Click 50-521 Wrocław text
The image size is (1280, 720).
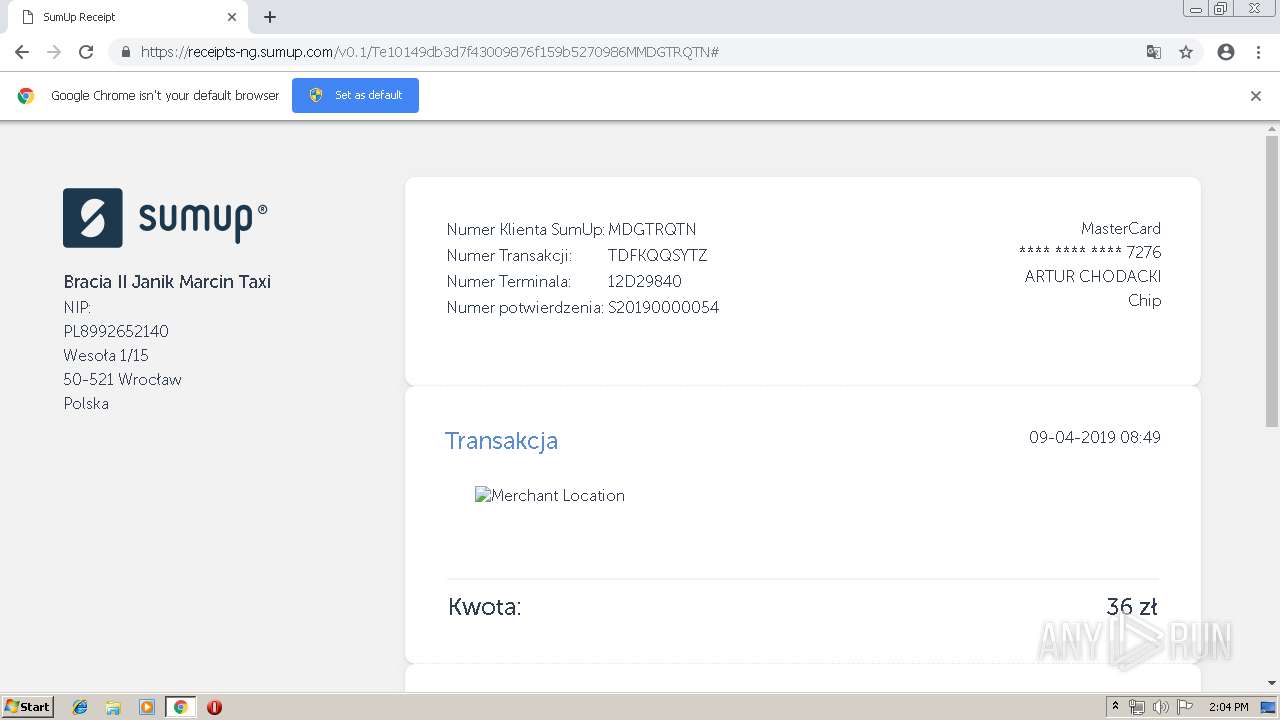[x=122, y=379]
